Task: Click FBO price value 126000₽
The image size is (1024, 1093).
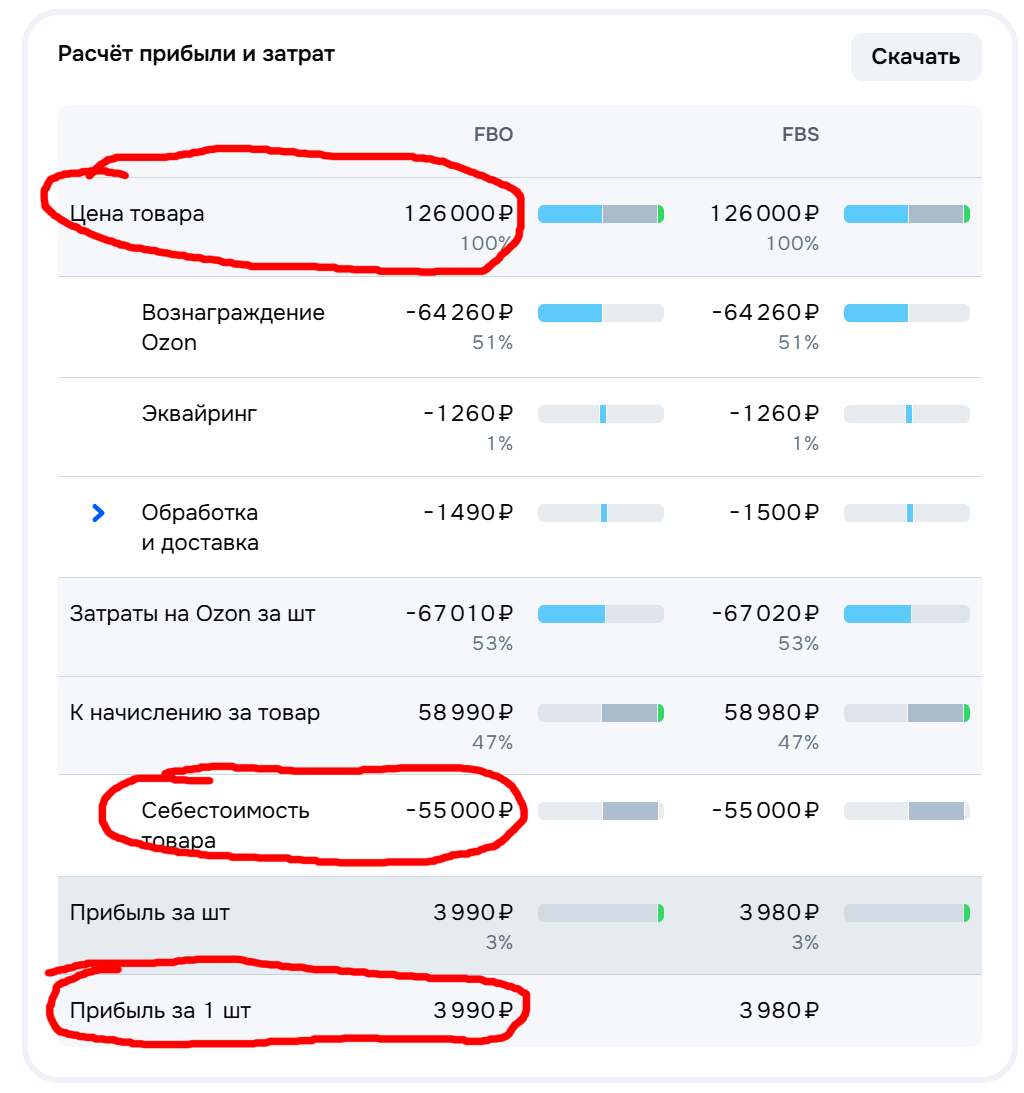Action: [x=459, y=213]
